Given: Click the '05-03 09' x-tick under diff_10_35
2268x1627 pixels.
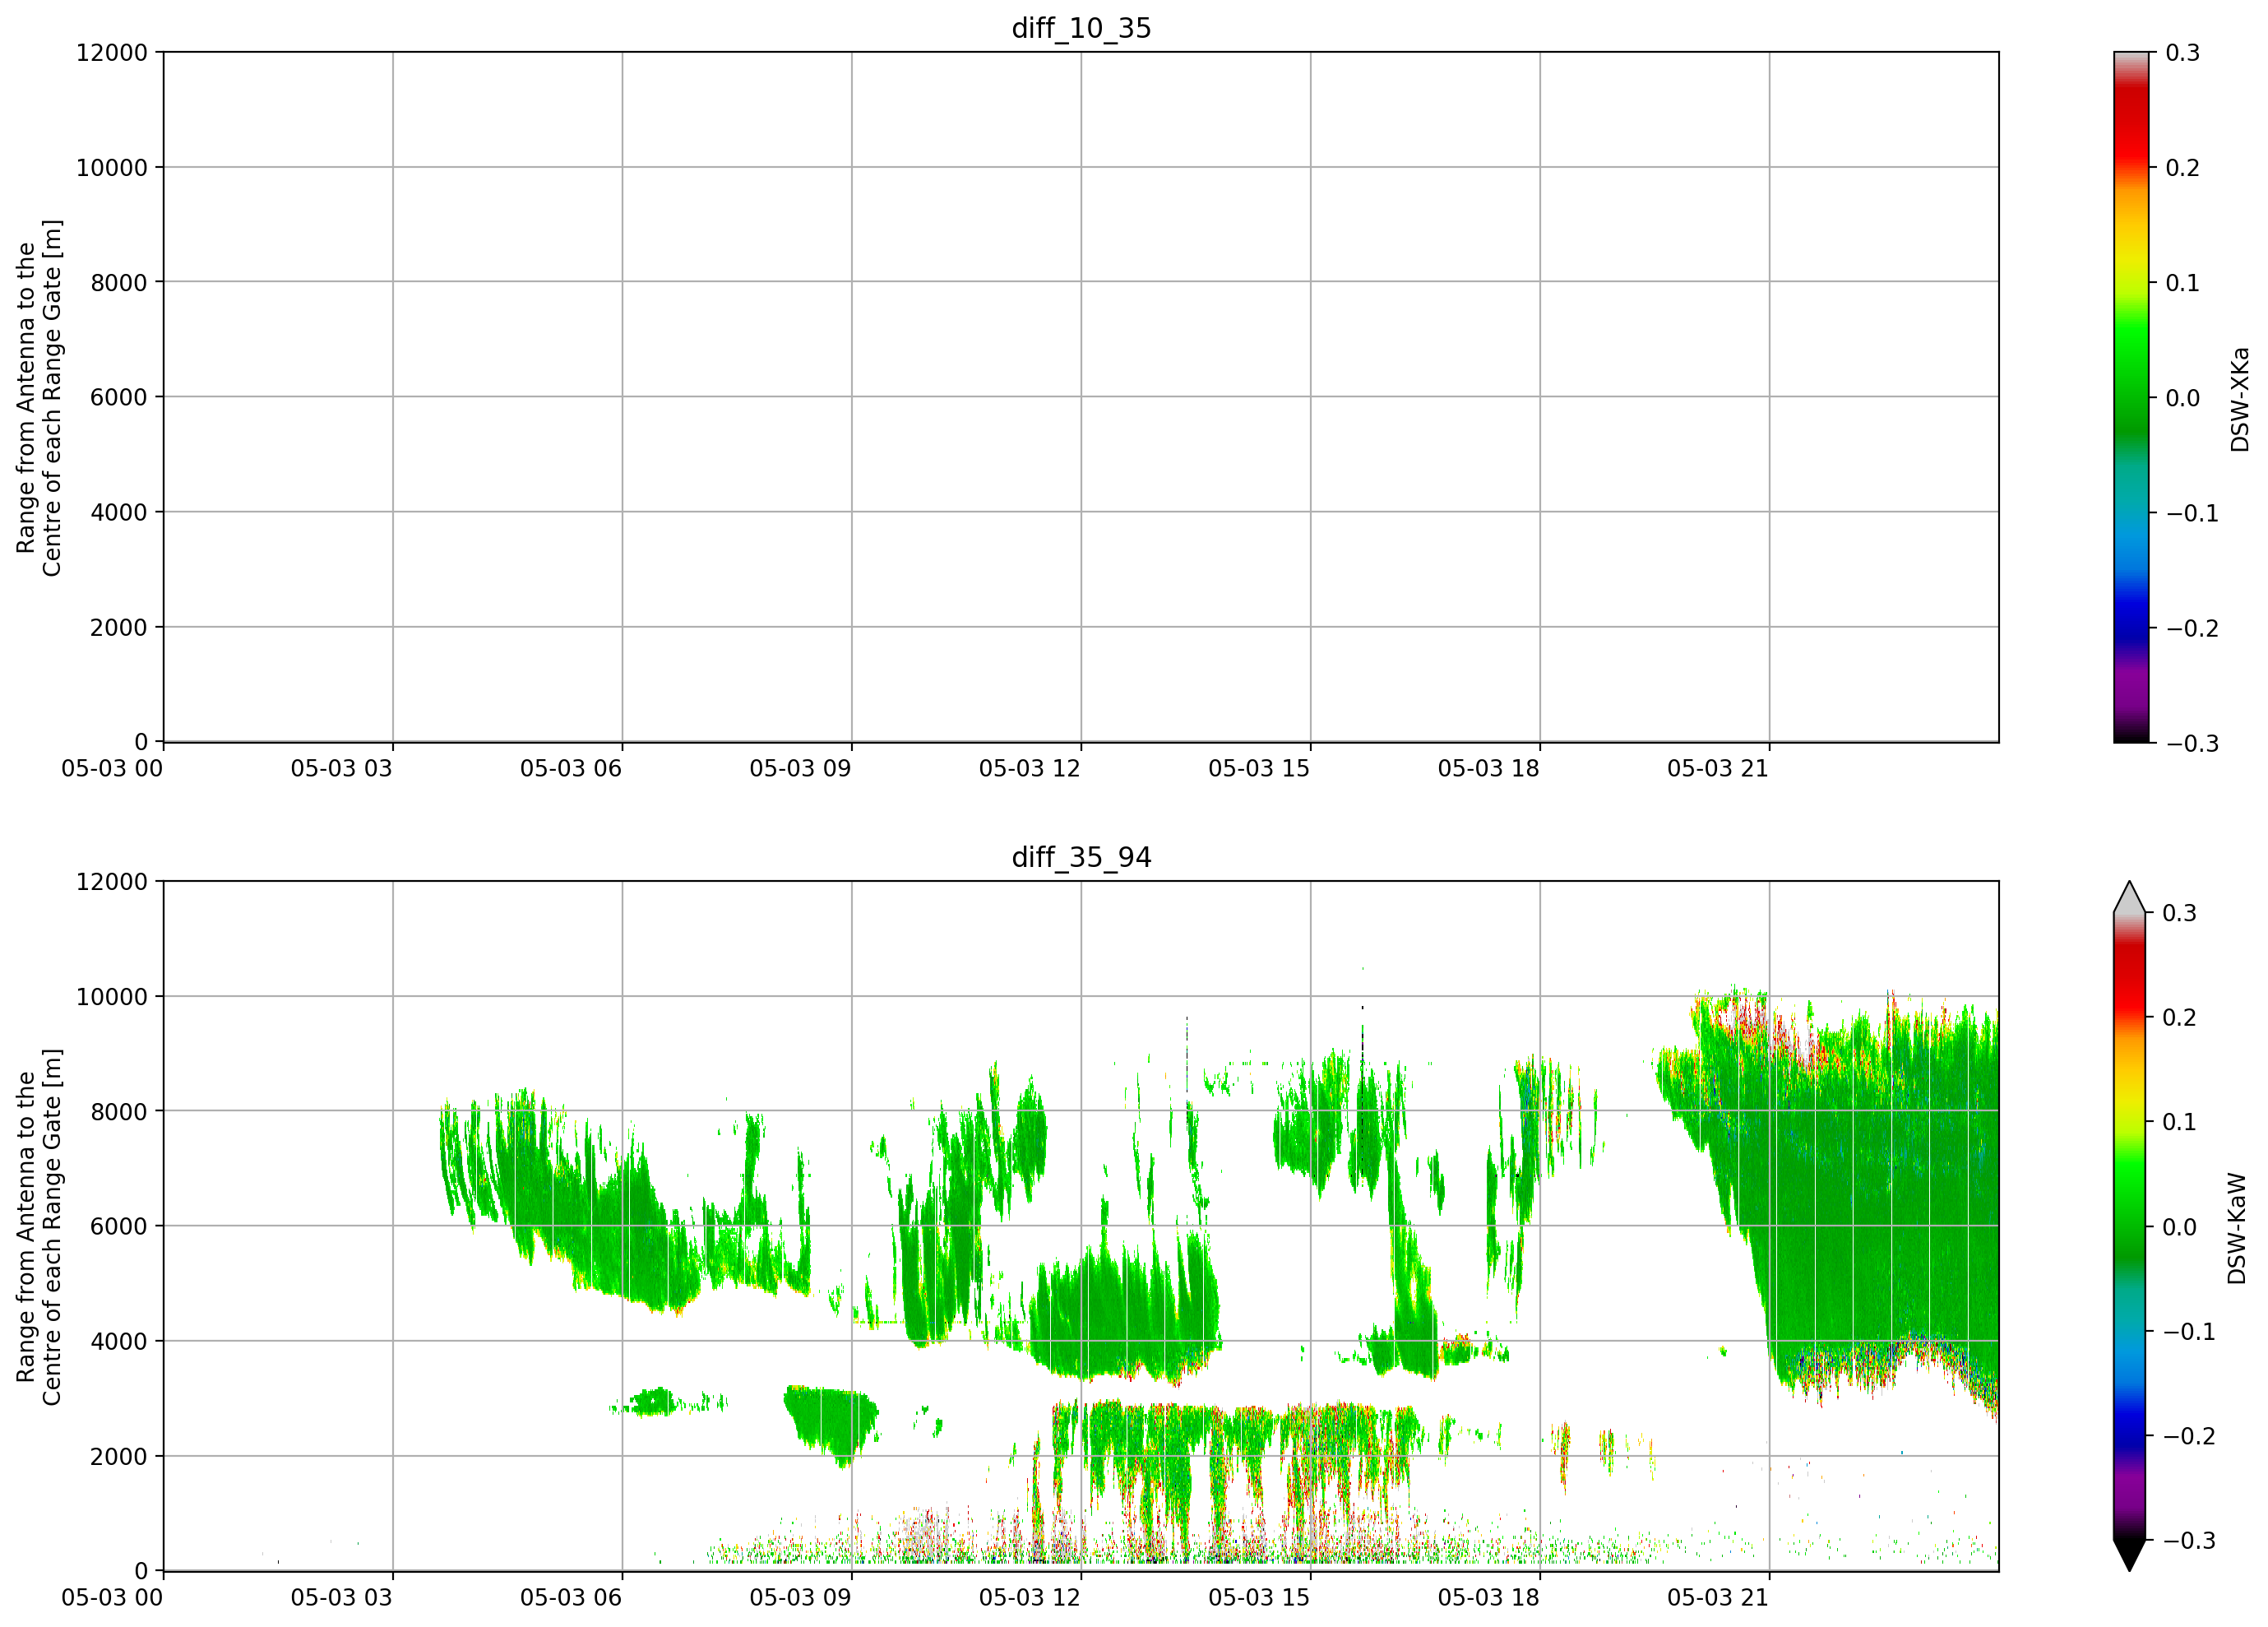Looking at the screenshot, I should [800, 768].
